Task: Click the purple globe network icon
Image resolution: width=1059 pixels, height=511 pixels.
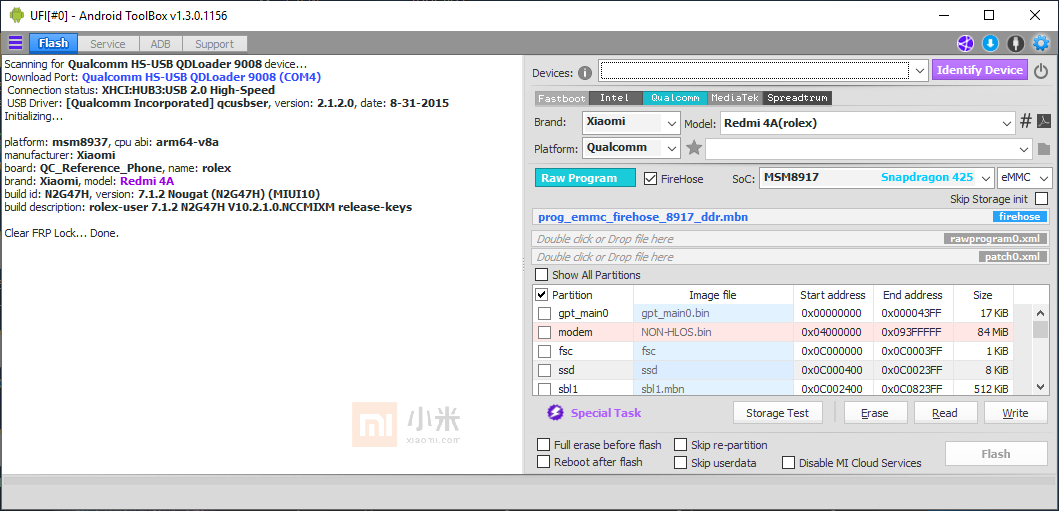Action: point(964,44)
